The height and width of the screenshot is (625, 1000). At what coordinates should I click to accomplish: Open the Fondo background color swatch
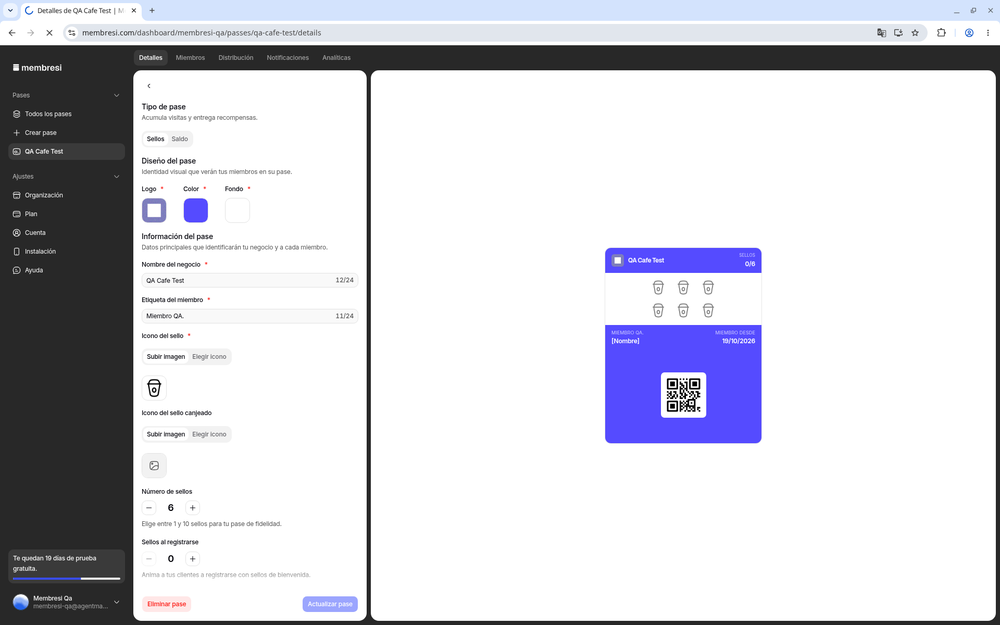coord(237,210)
